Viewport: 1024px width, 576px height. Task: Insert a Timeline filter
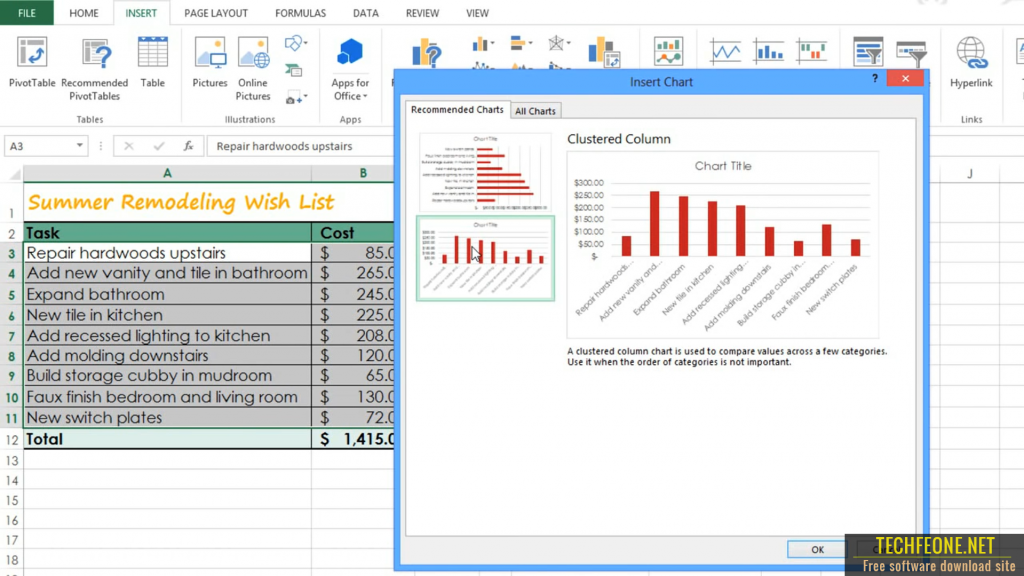(912, 54)
